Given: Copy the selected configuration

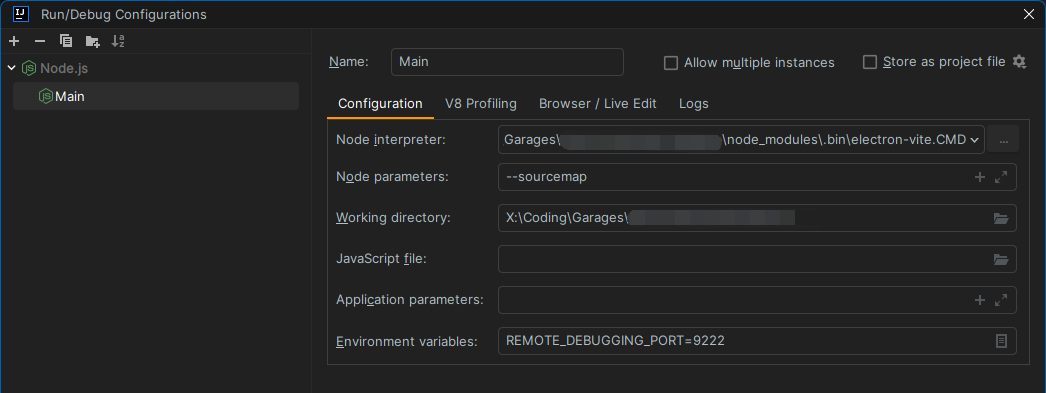Looking at the screenshot, I should pyautogui.click(x=65, y=41).
